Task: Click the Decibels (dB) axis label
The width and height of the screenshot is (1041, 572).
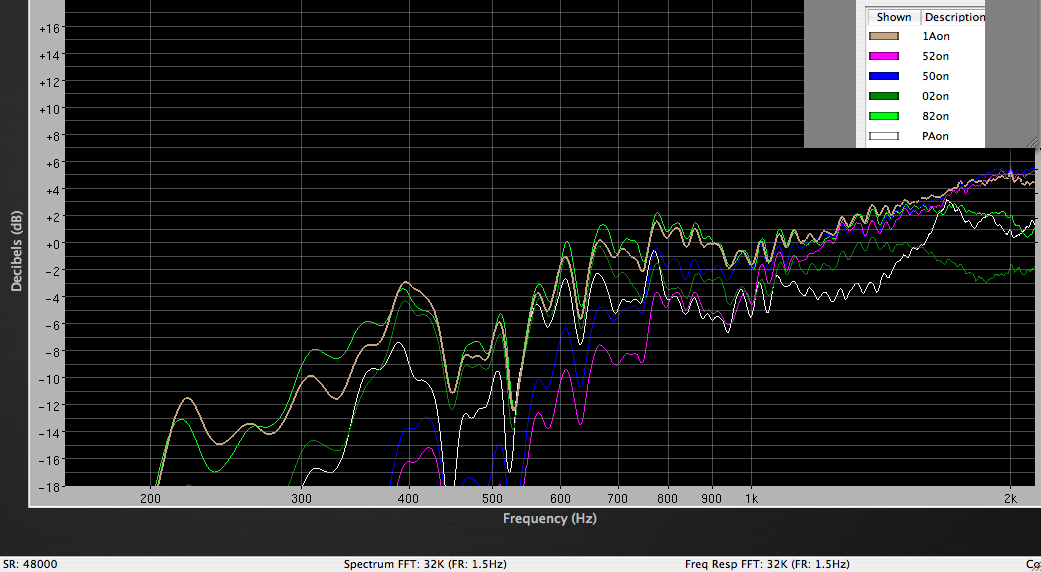Action: (17, 251)
